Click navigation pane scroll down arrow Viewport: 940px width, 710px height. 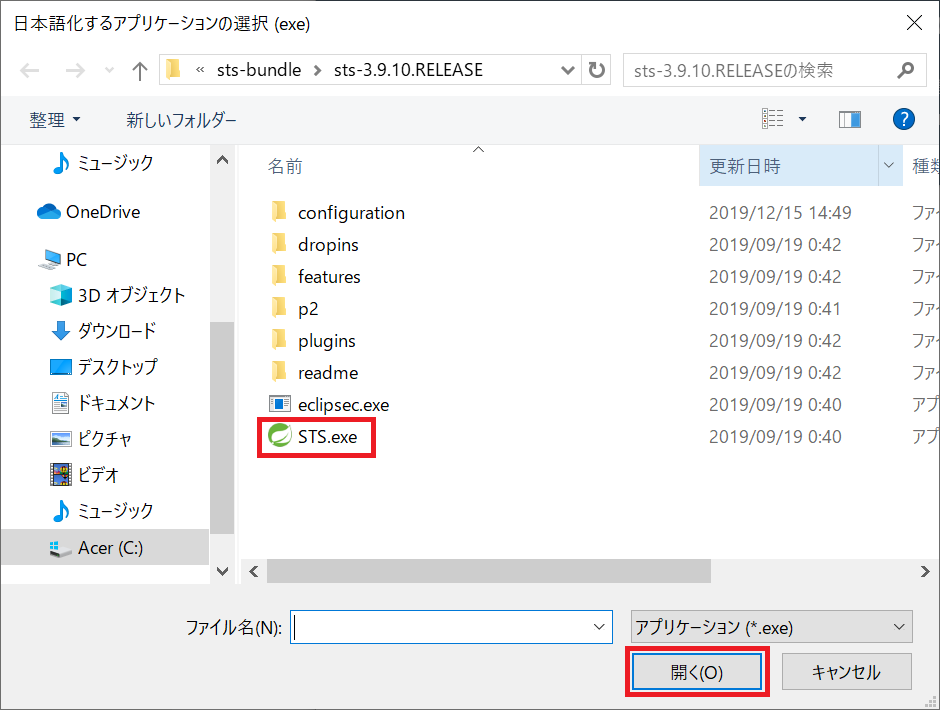(222, 571)
